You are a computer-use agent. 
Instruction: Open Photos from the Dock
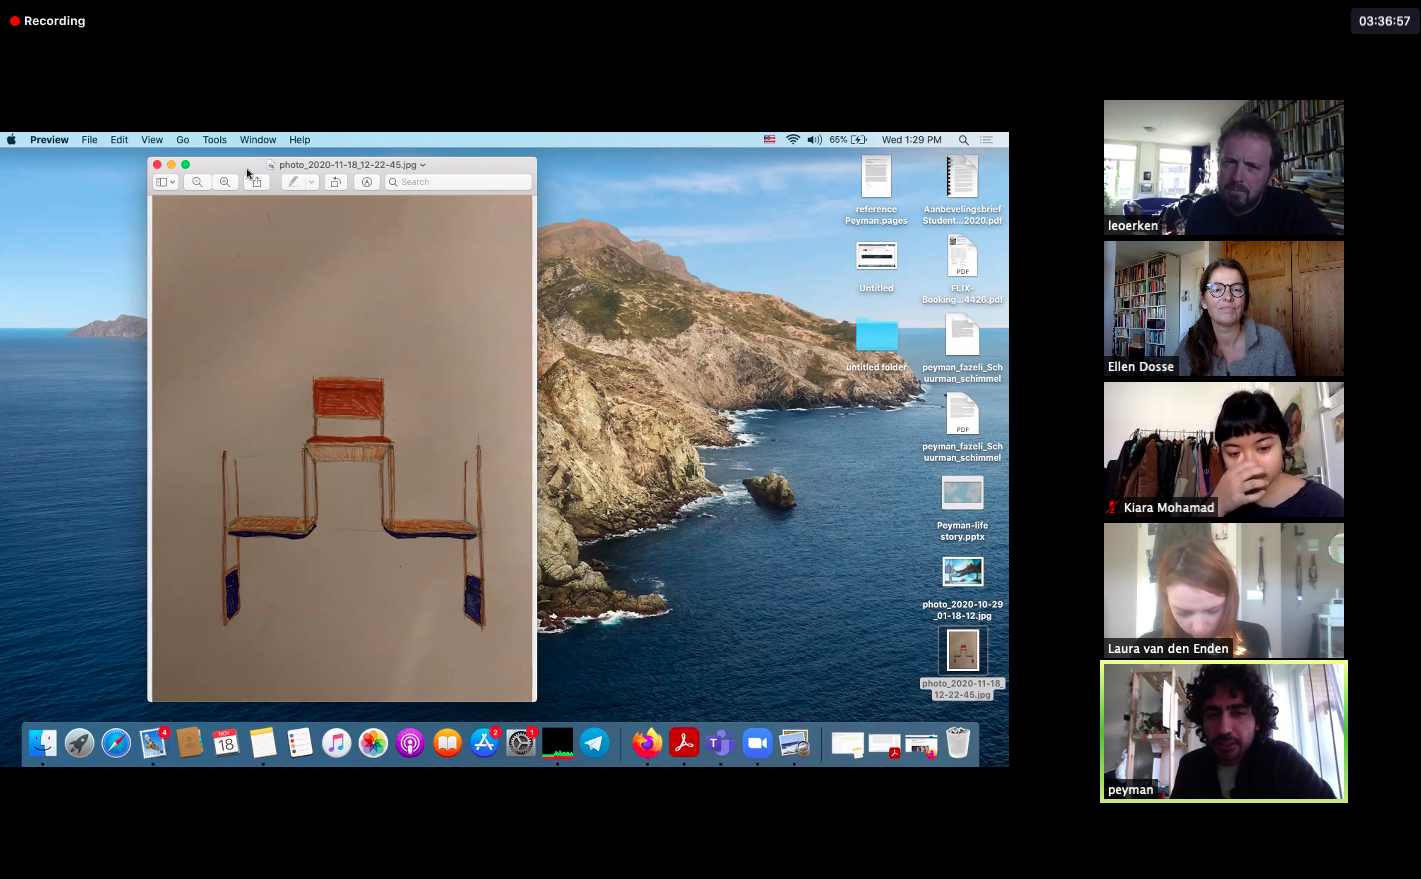click(x=373, y=743)
